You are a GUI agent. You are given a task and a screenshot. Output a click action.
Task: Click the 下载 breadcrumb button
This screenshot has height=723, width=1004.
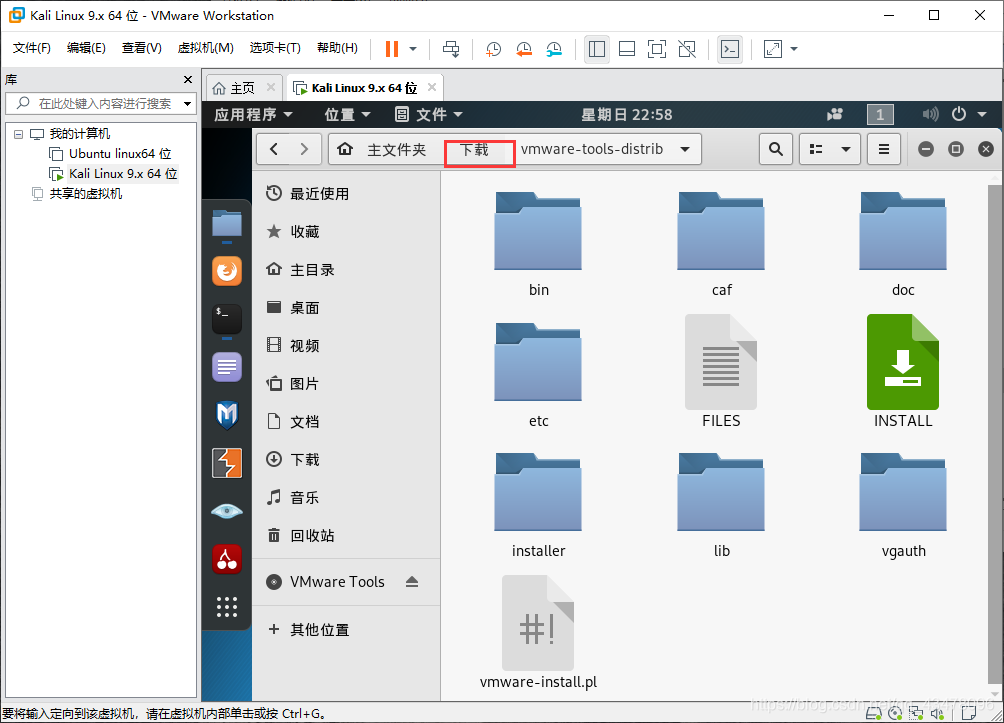click(479, 148)
